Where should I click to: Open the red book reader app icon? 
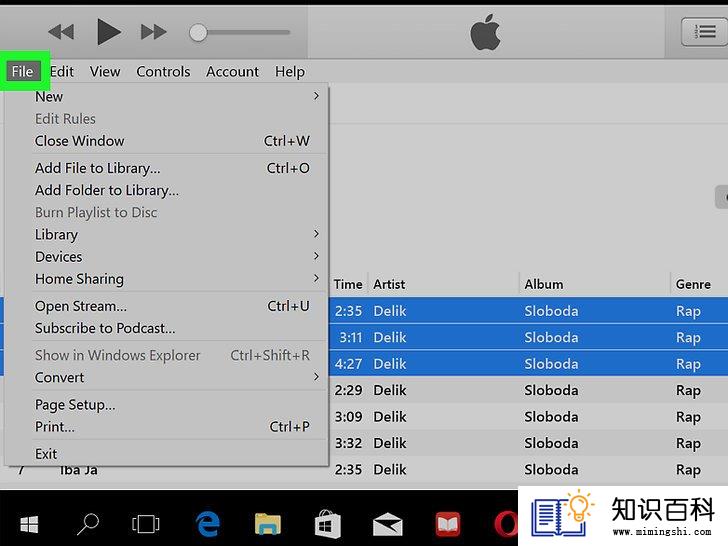[448, 525]
